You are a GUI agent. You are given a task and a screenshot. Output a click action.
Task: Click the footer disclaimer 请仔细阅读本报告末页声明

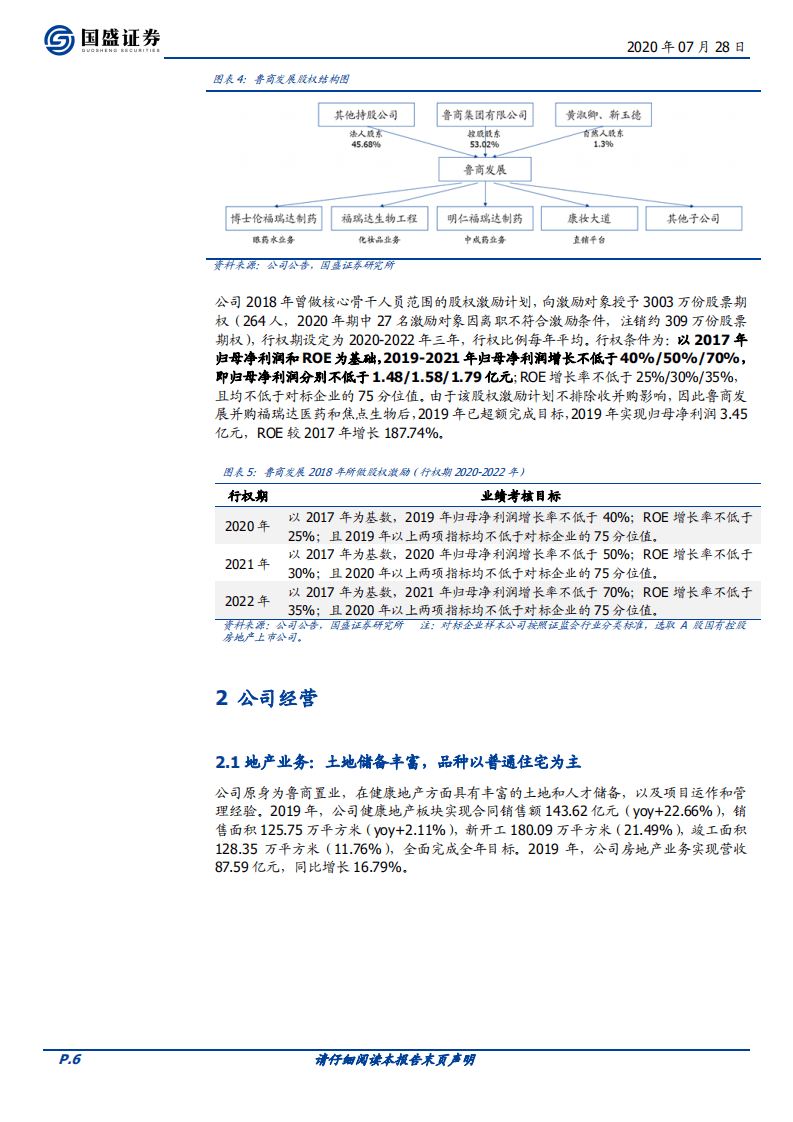(x=395, y=1060)
